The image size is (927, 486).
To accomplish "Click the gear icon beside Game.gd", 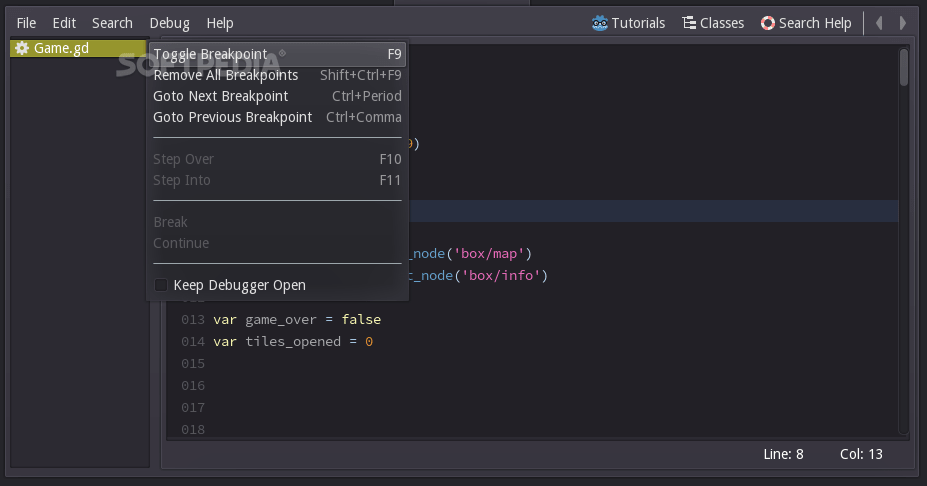I will tap(22, 48).
